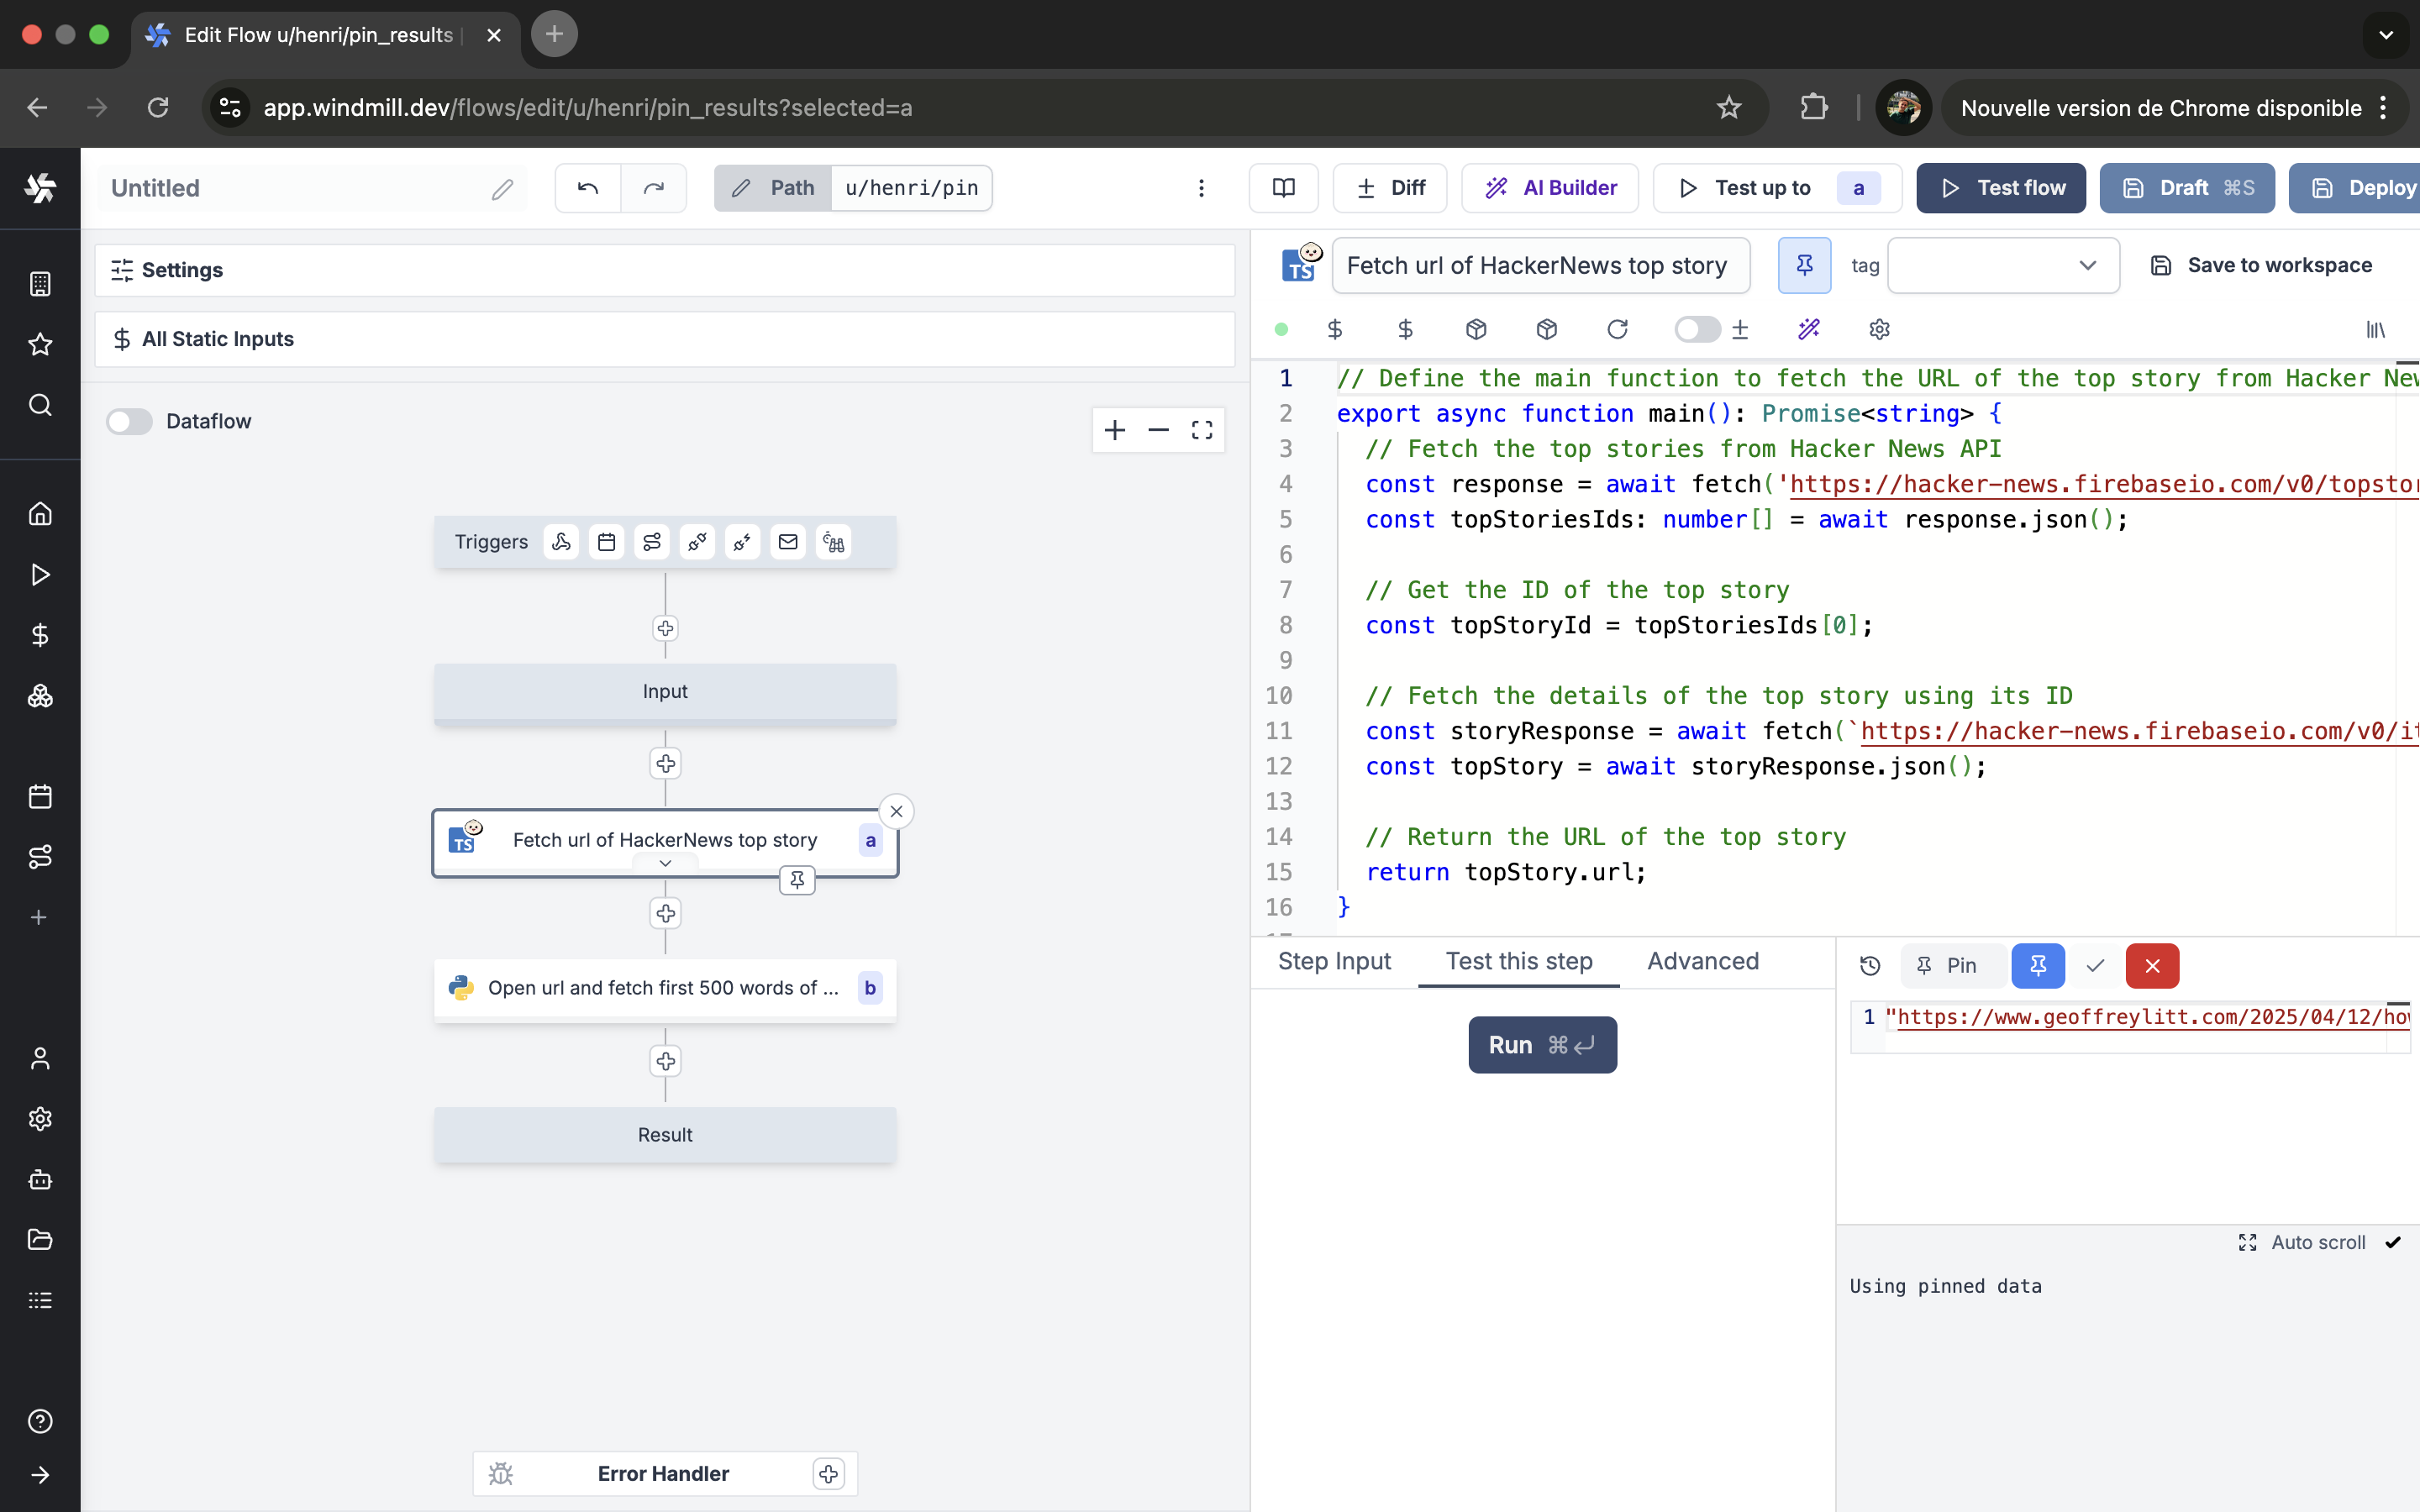Open the documentation book icon
Image resolution: width=2420 pixels, height=1512 pixels.
click(1283, 188)
